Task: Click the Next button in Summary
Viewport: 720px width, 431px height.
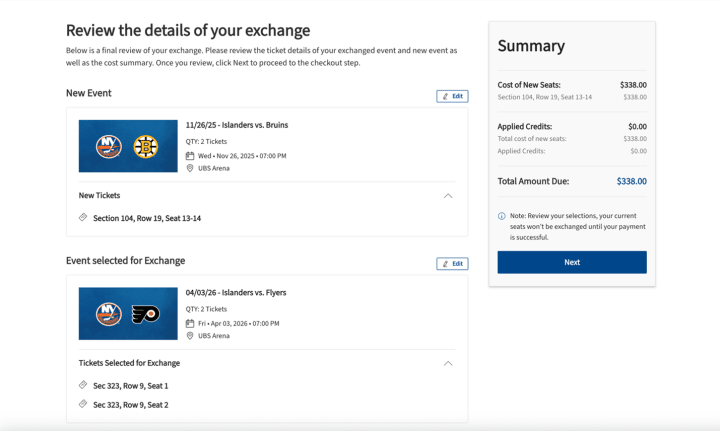Action: click(572, 262)
